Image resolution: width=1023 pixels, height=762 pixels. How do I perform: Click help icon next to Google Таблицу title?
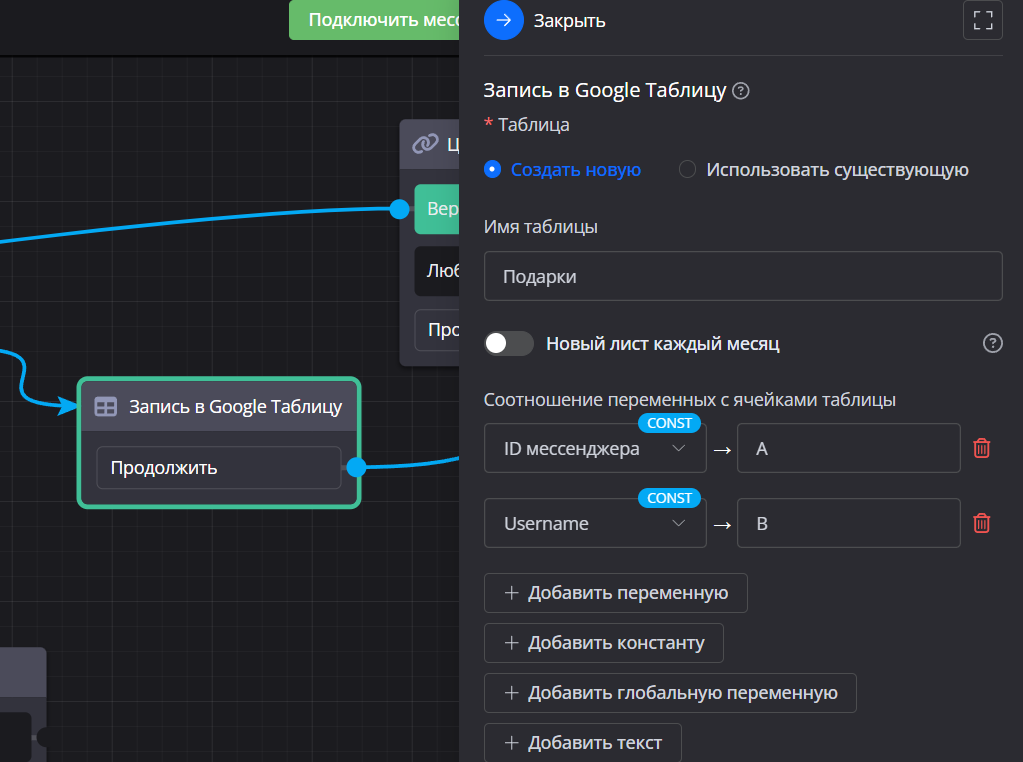click(741, 91)
